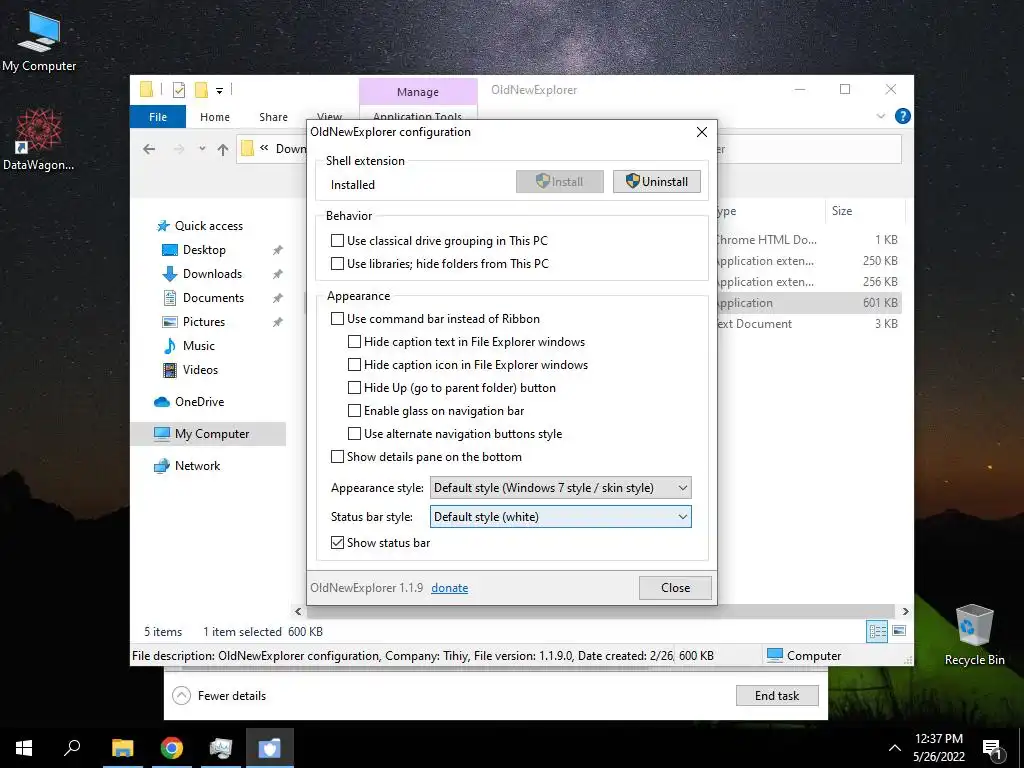Image resolution: width=1024 pixels, height=768 pixels.
Task: Open the Manage contextual tab
Action: [418, 92]
